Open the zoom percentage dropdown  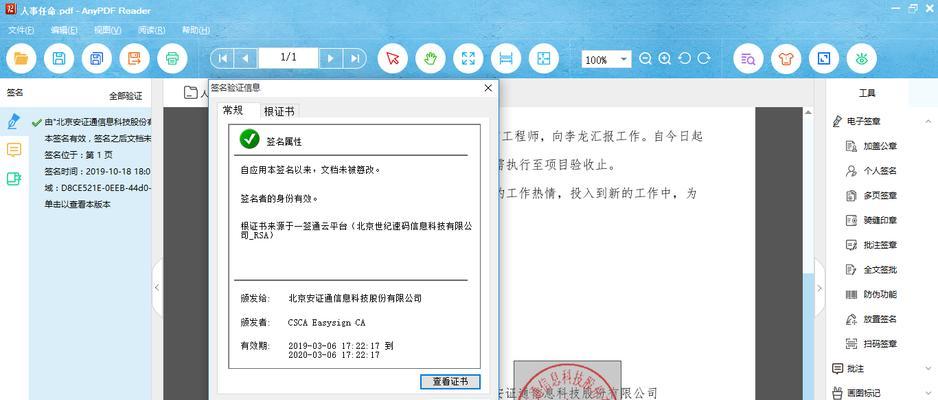(623, 59)
